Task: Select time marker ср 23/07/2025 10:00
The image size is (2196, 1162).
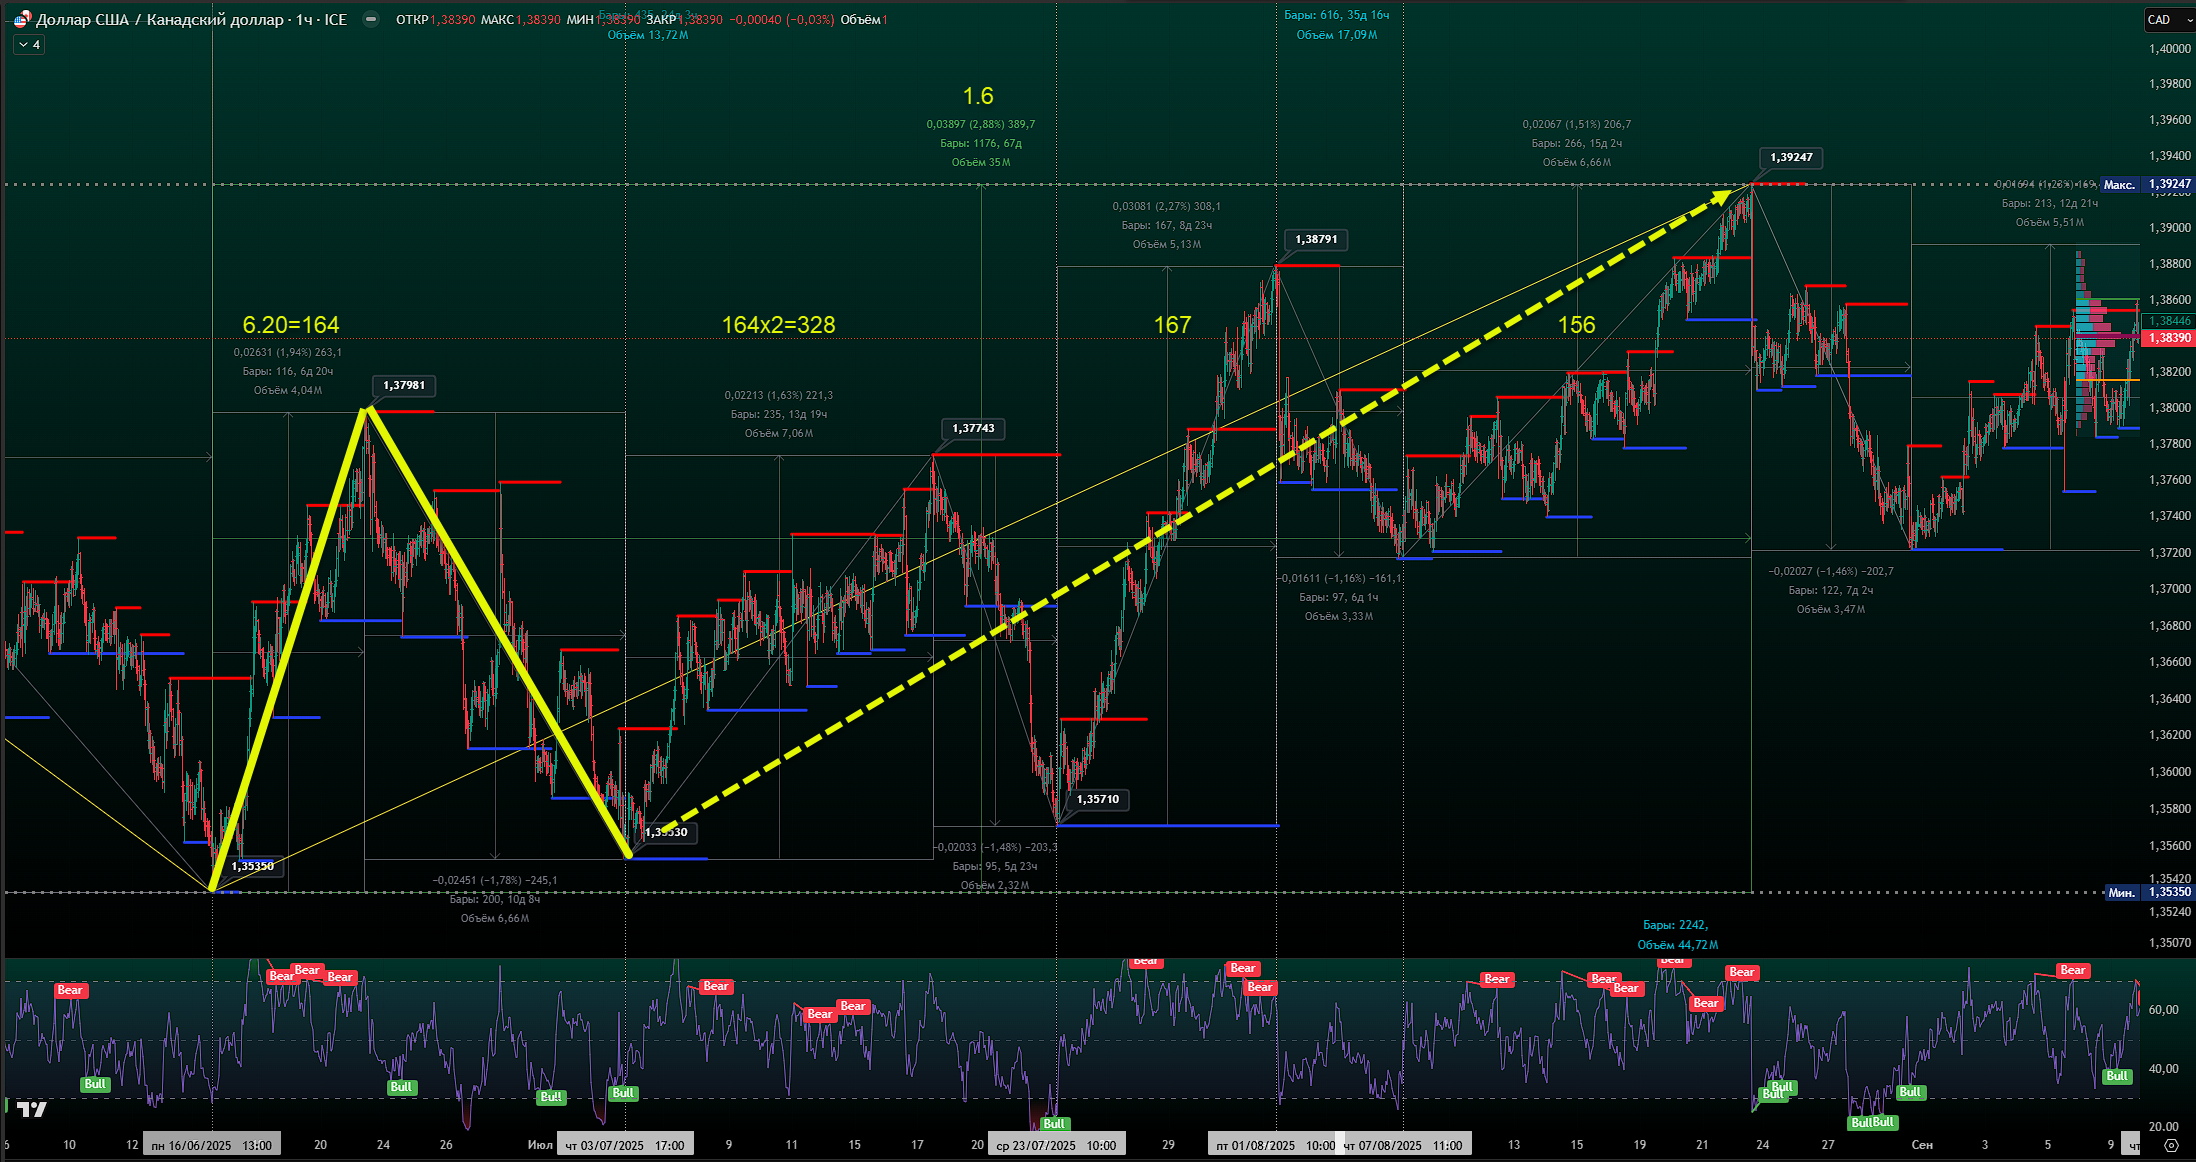Action: [x=1056, y=1145]
